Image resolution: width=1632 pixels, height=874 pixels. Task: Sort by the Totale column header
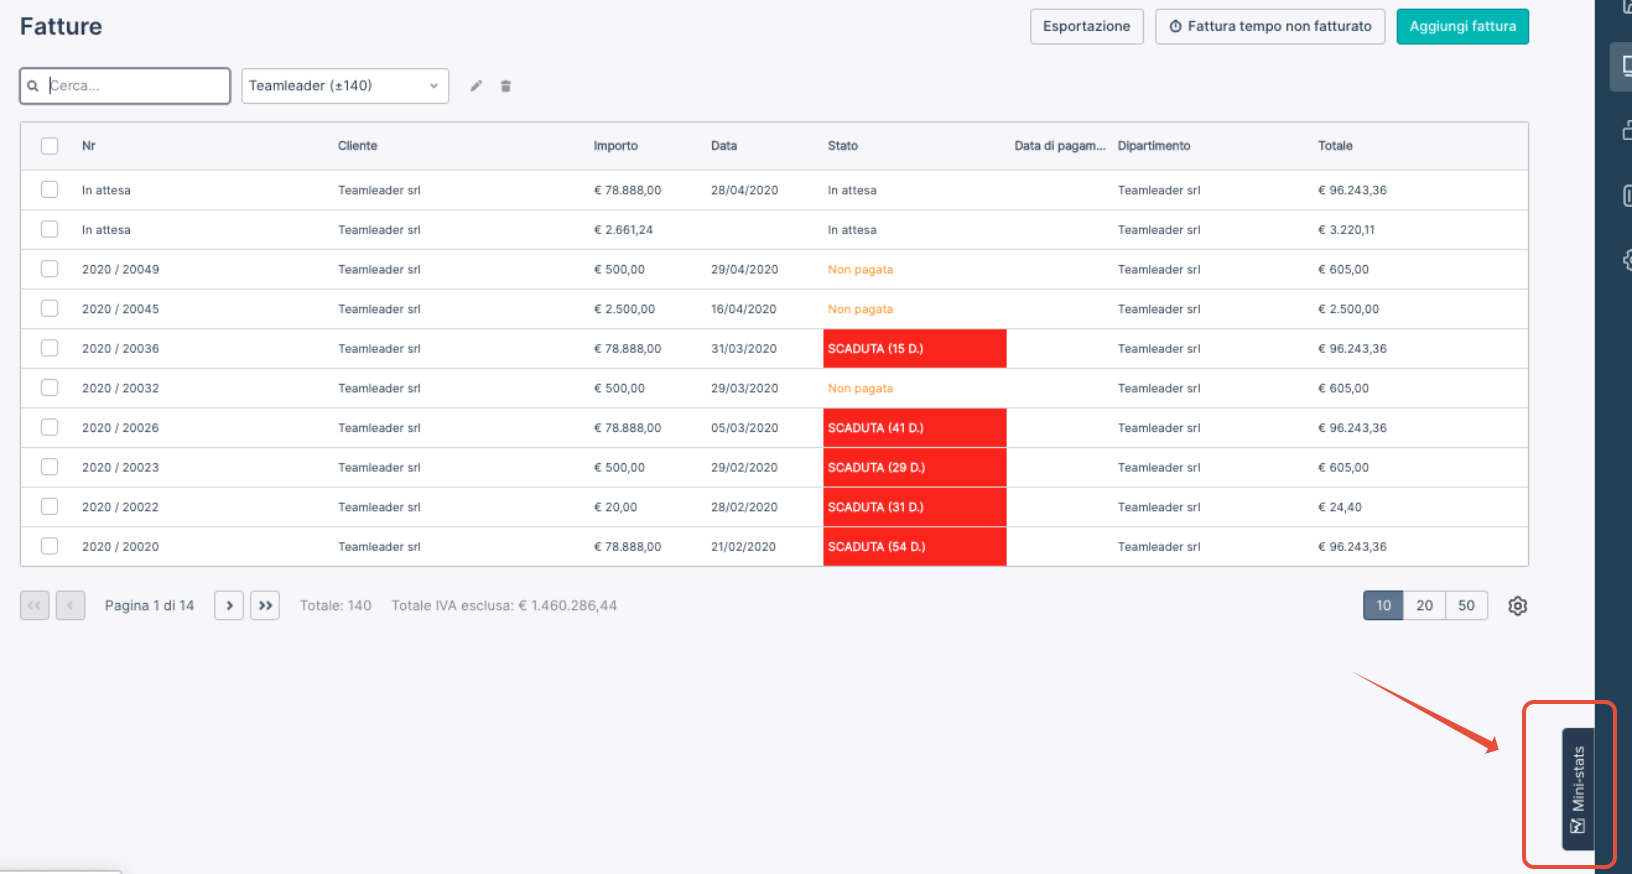1335,146
